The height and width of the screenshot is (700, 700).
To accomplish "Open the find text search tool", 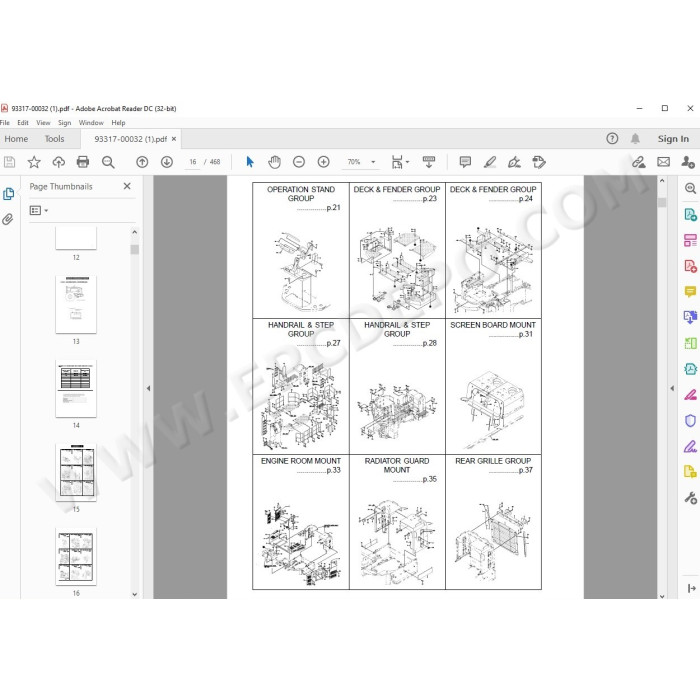I will (108, 162).
